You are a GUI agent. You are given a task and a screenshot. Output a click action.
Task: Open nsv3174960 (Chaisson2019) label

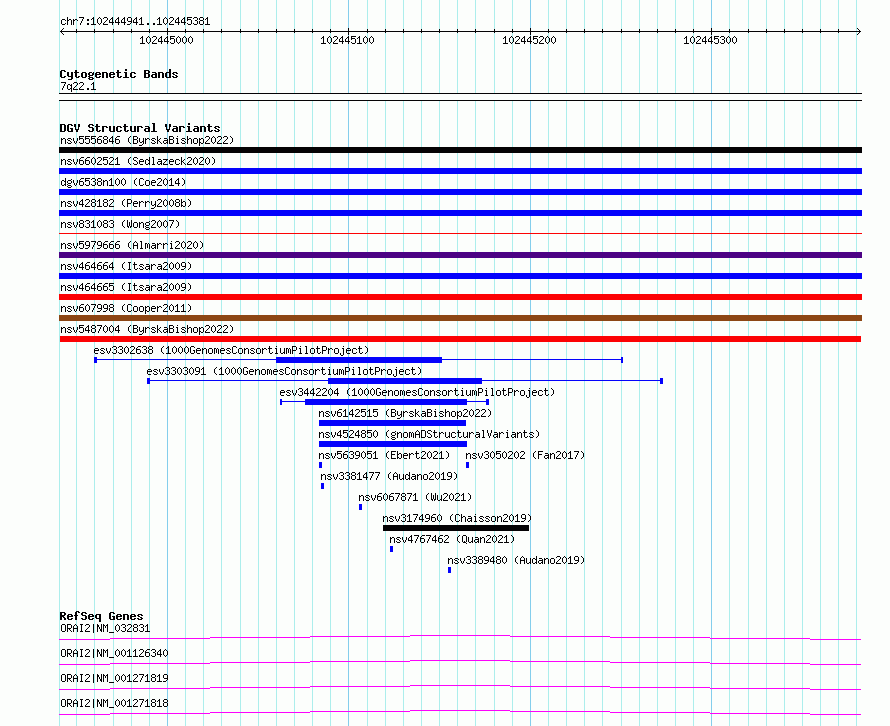pos(457,518)
